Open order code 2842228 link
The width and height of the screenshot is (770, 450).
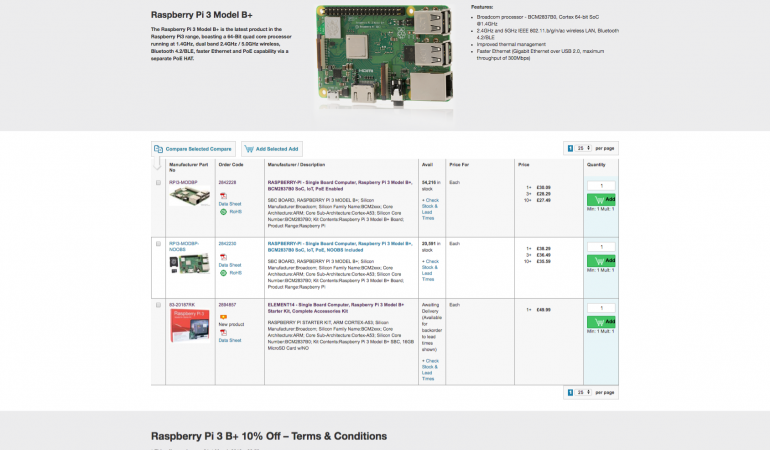tap(227, 182)
